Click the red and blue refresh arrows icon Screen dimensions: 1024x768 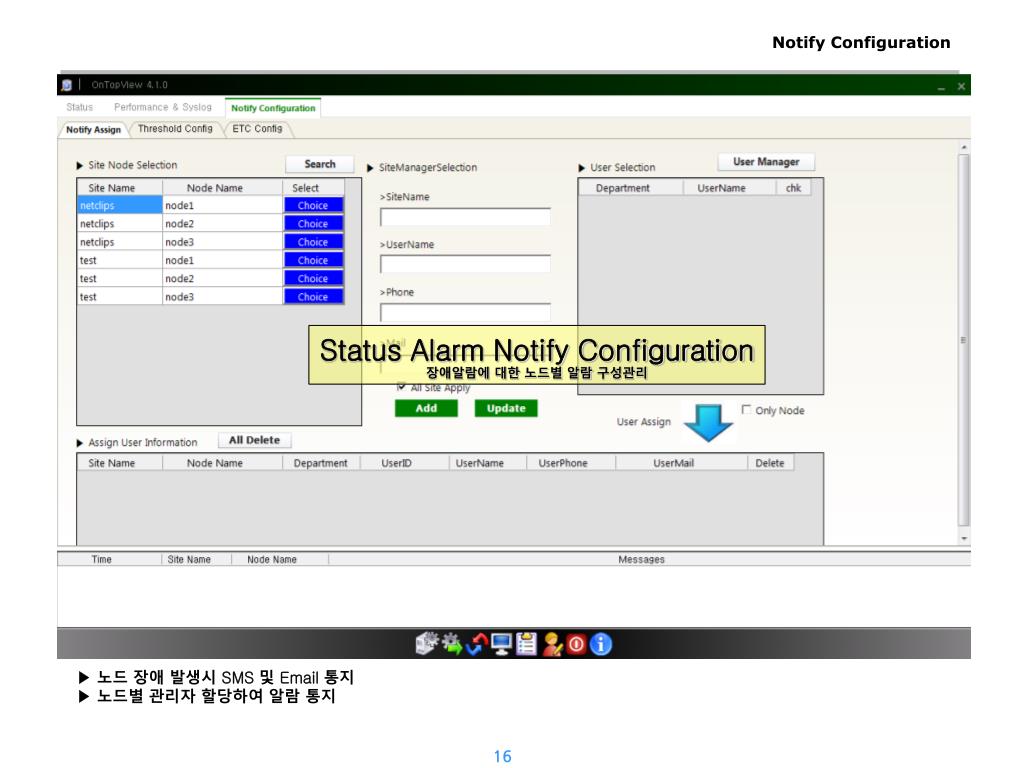[477, 644]
